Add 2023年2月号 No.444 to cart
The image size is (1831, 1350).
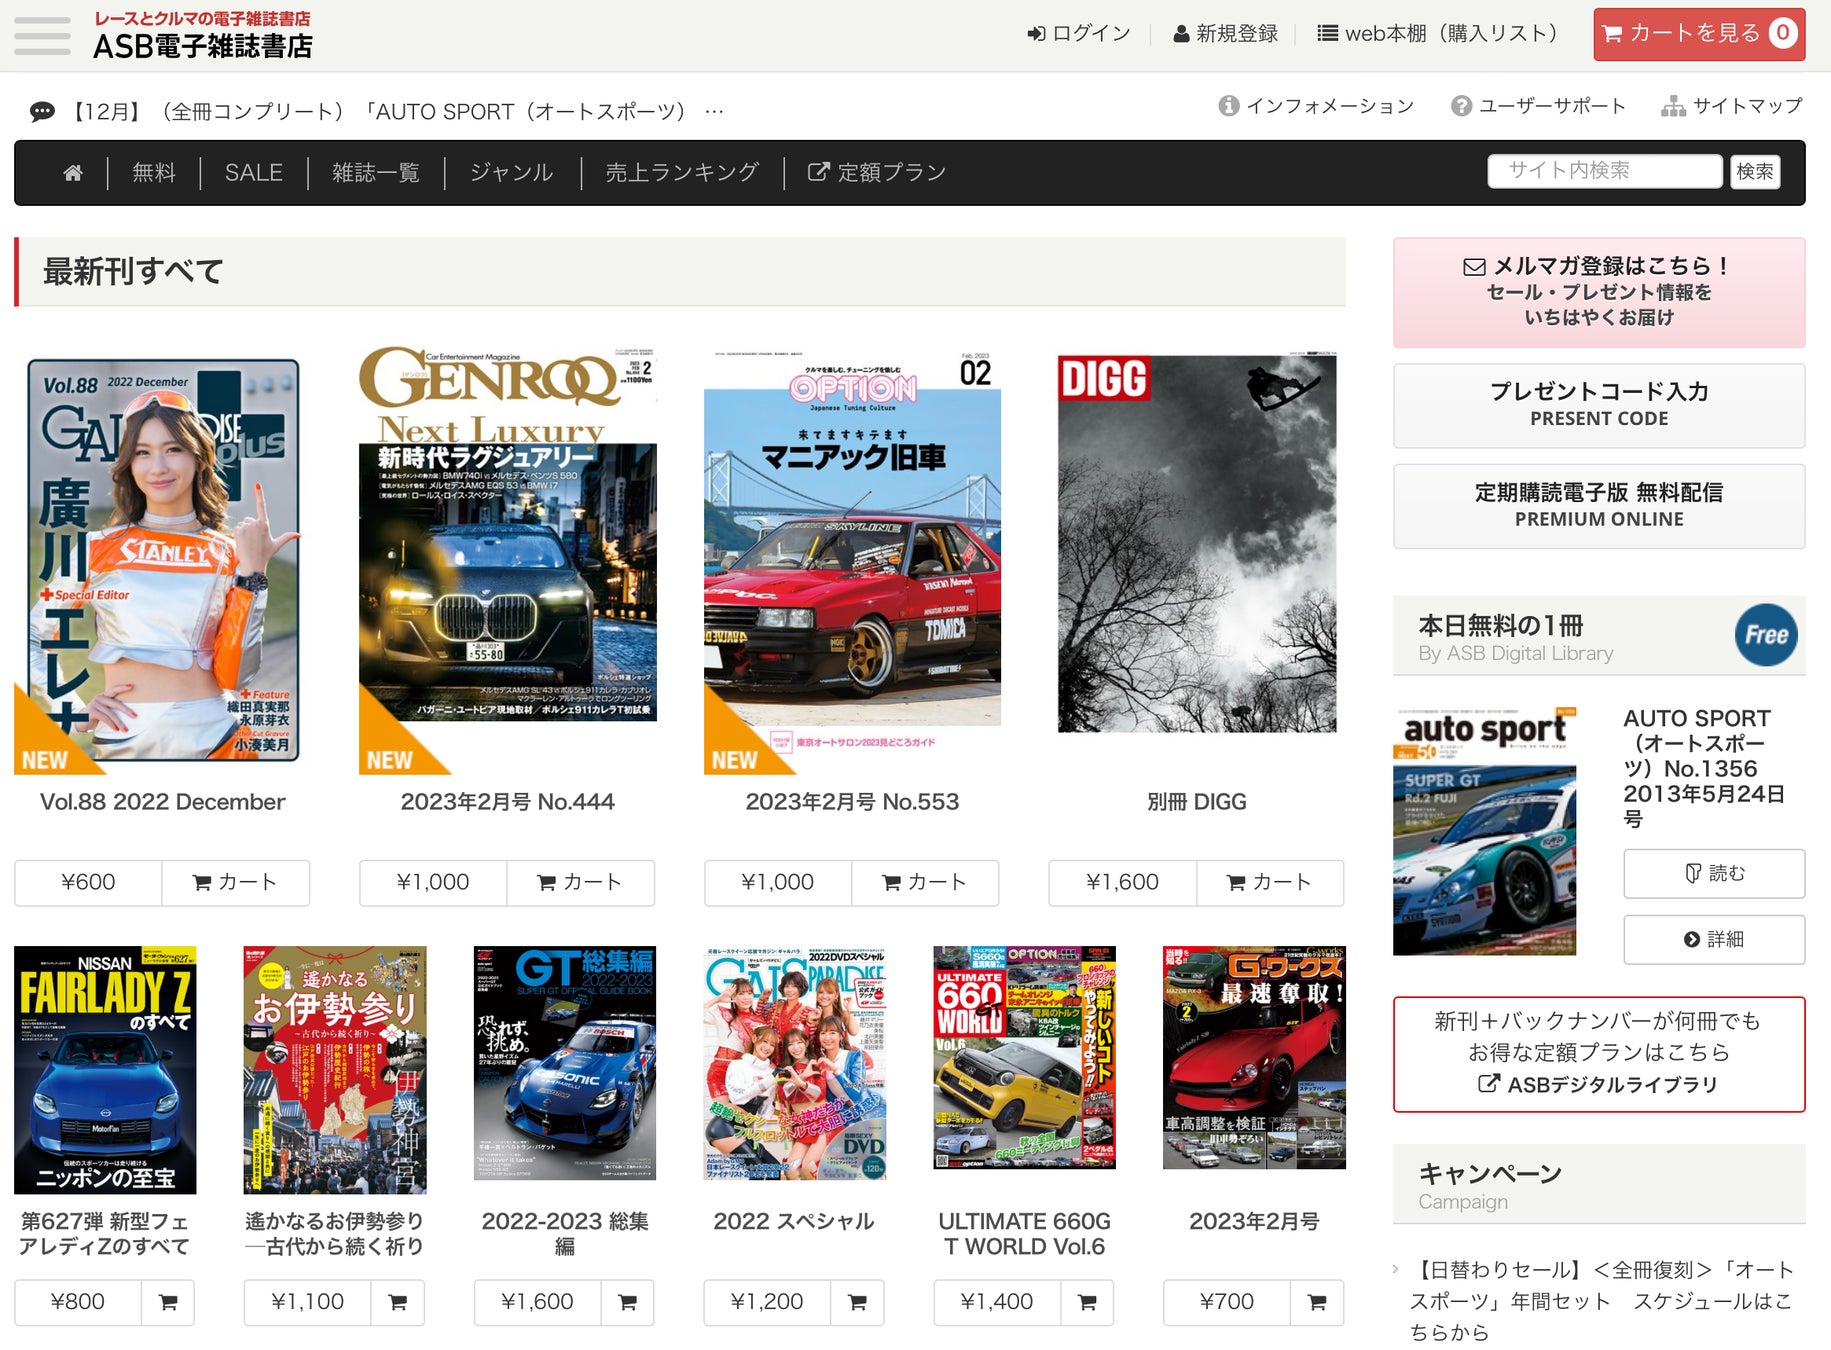580,883
